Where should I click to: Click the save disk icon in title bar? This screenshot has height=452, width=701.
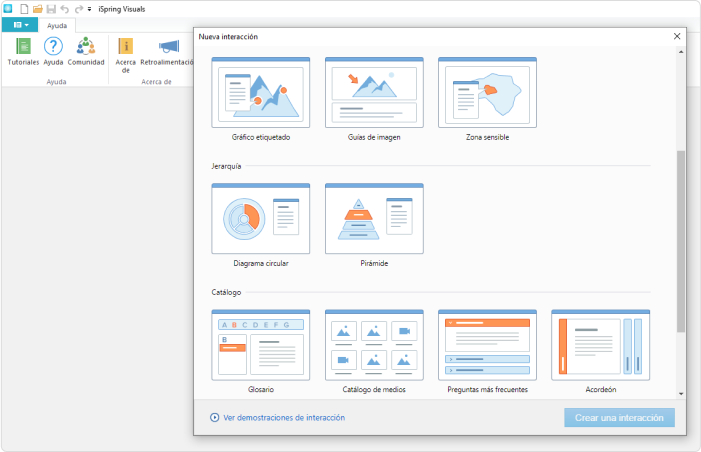click(x=51, y=9)
